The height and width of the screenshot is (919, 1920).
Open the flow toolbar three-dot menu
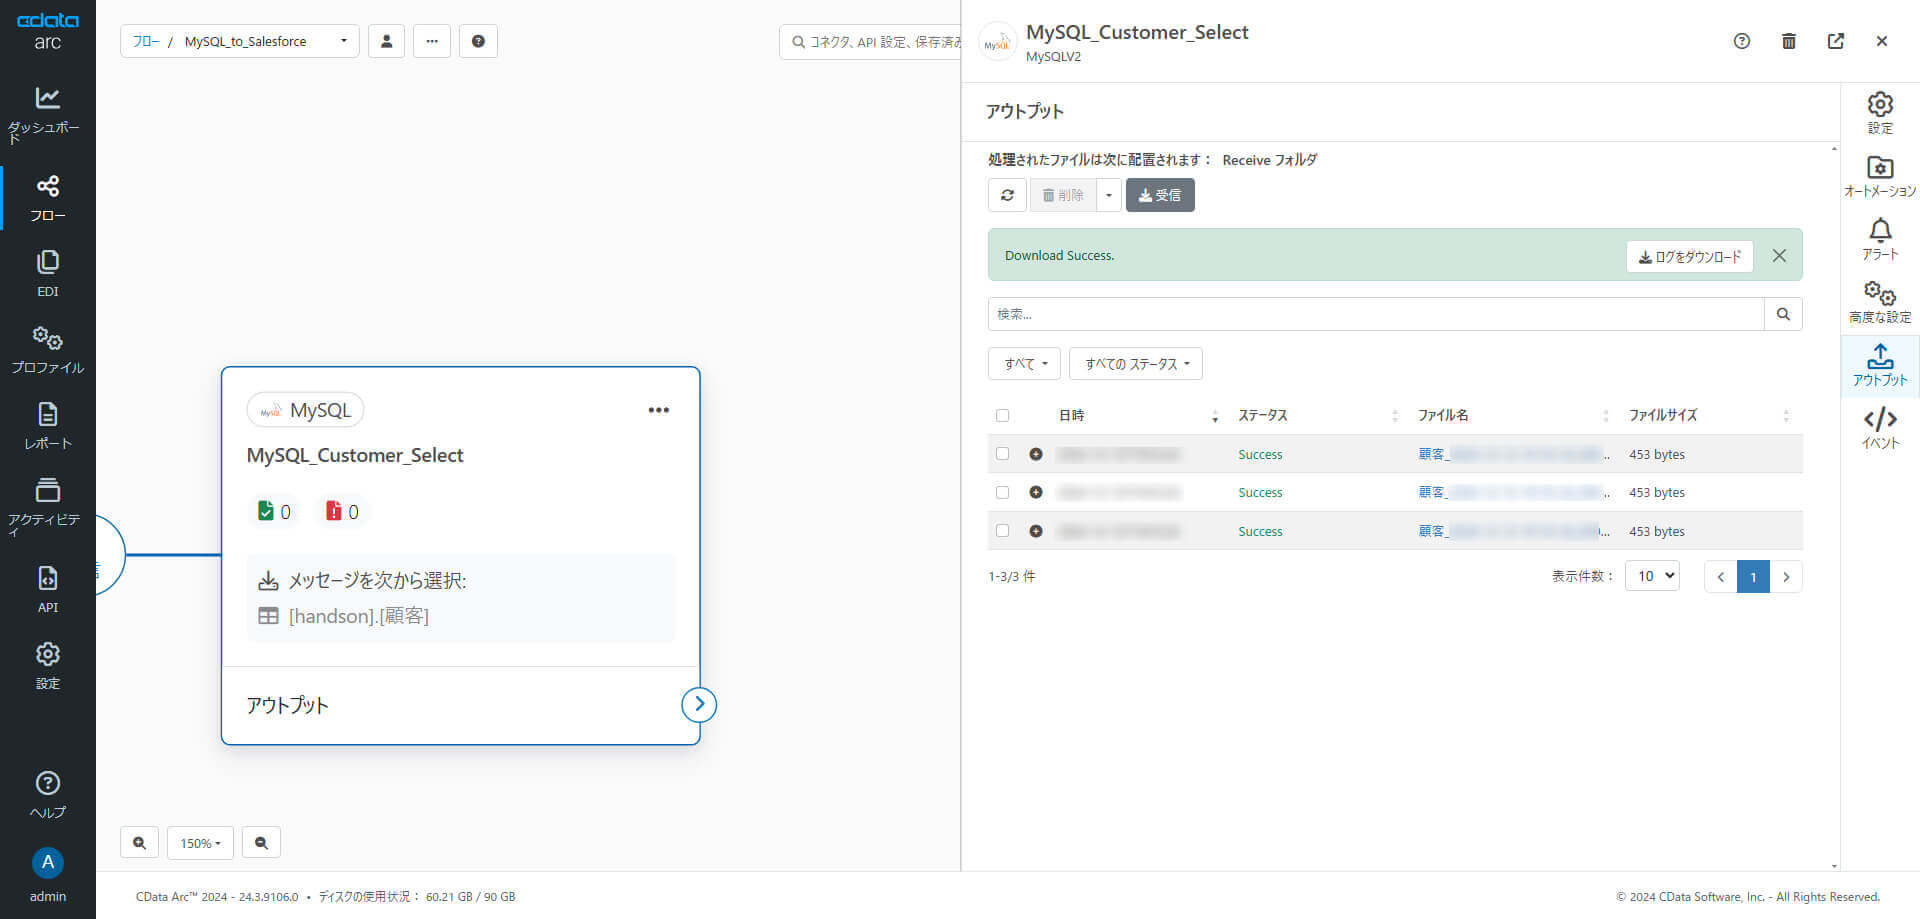(432, 41)
